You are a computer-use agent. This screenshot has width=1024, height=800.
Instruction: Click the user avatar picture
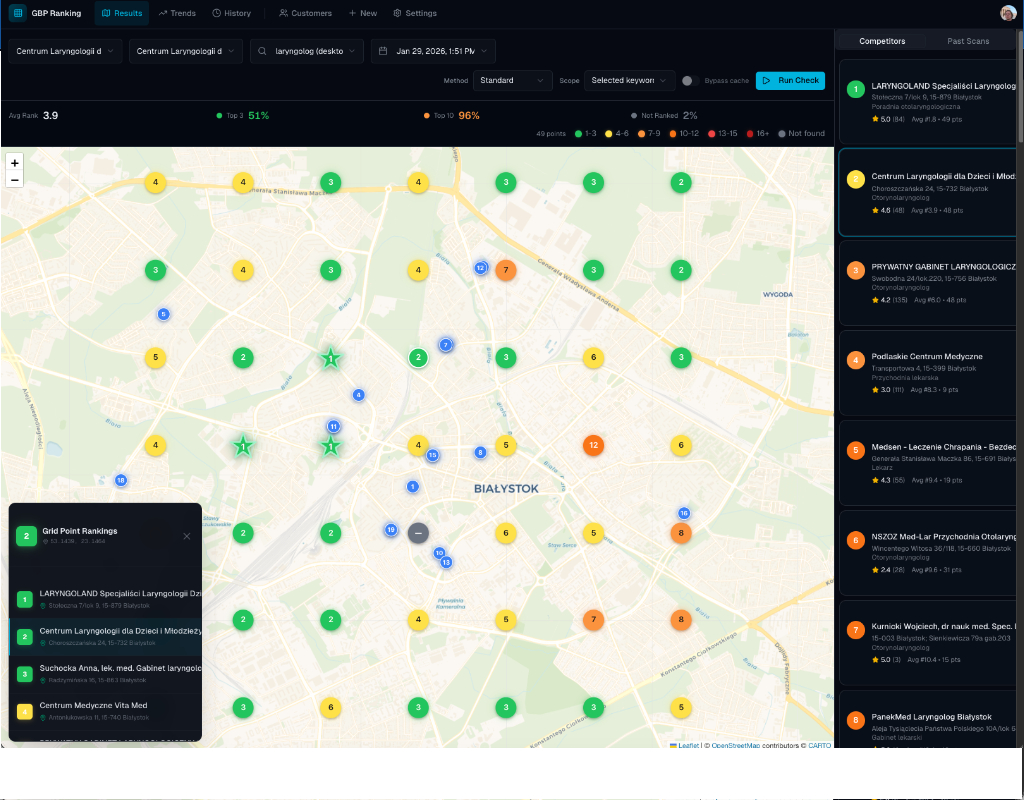[x=1008, y=13]
